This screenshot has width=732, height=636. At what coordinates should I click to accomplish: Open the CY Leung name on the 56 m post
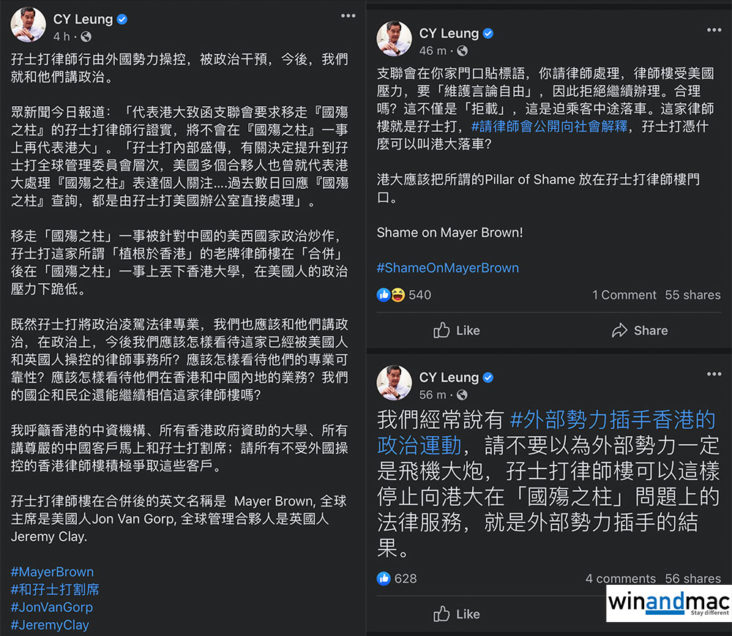[449, 377]
